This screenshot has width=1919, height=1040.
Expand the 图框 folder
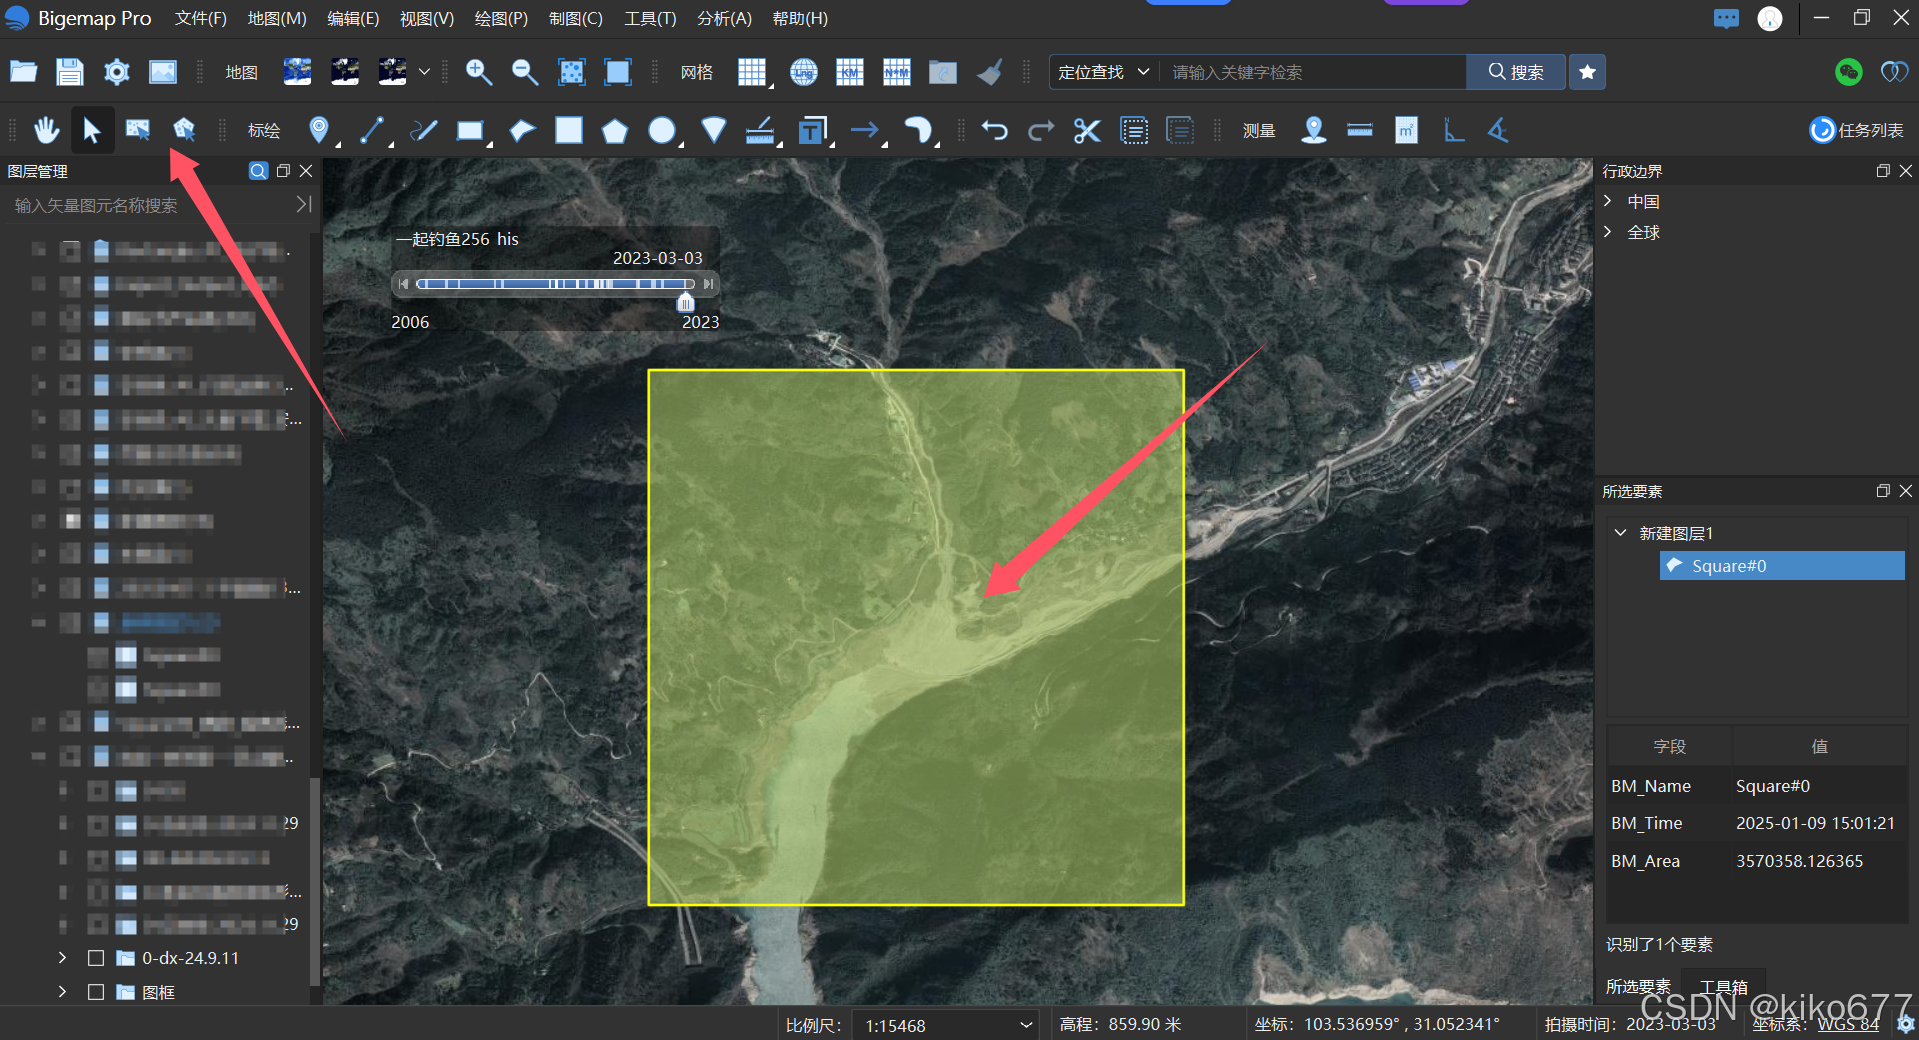pyautogui.click(x=62, y=992)
